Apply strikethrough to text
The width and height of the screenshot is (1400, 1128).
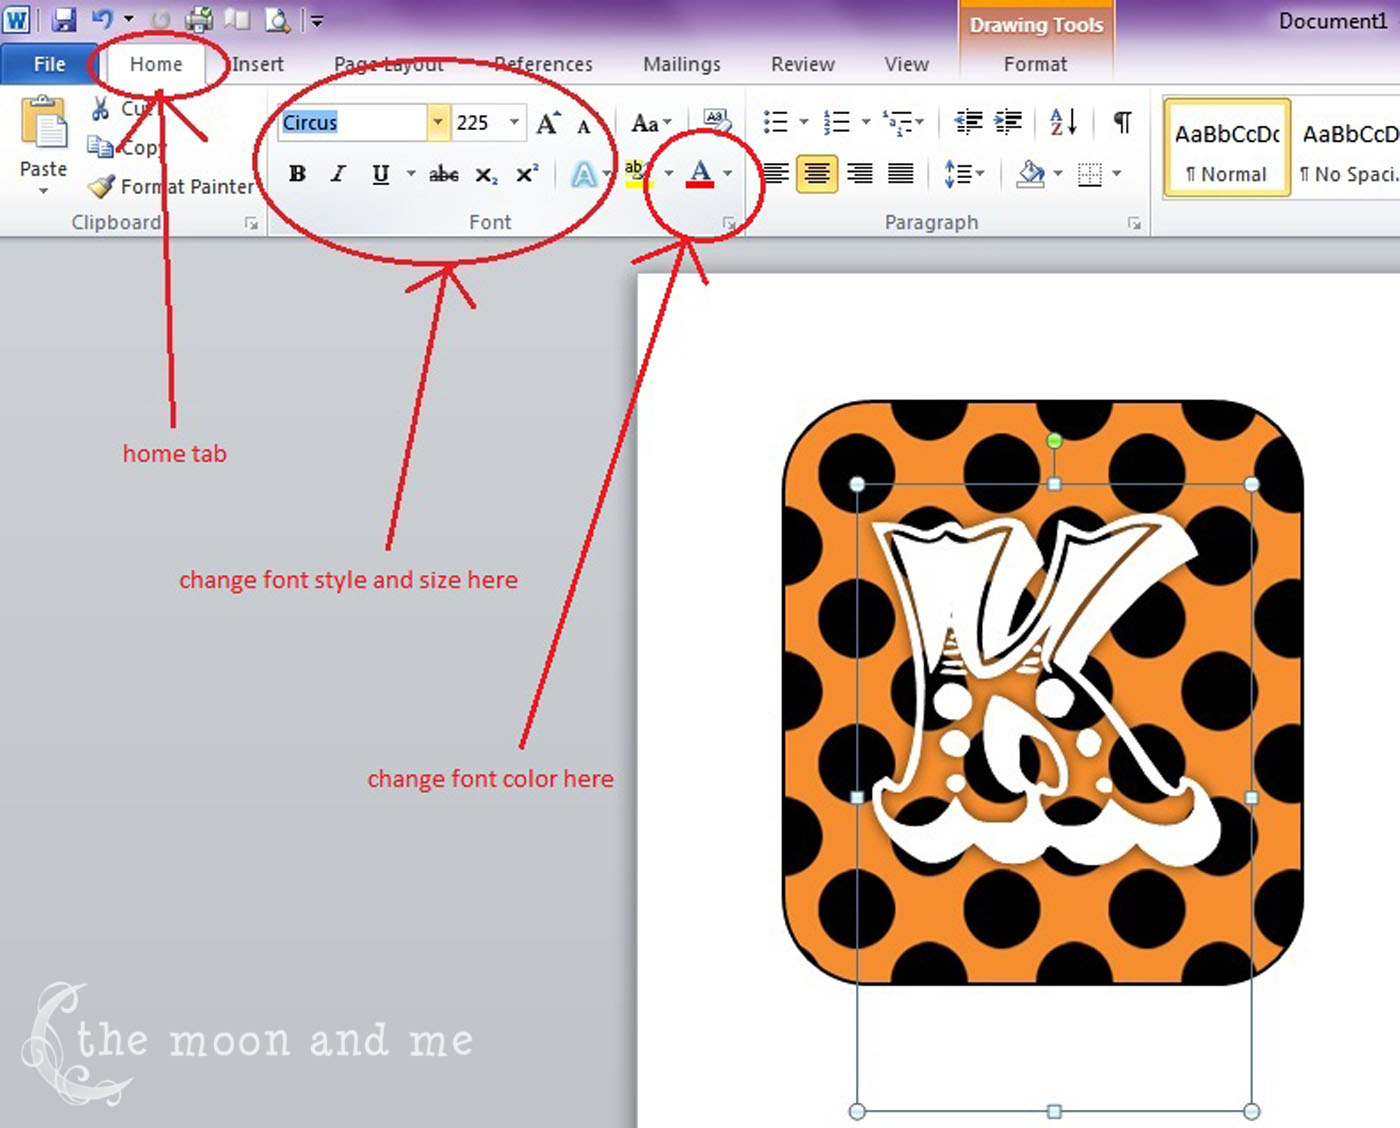click(443, 173)
